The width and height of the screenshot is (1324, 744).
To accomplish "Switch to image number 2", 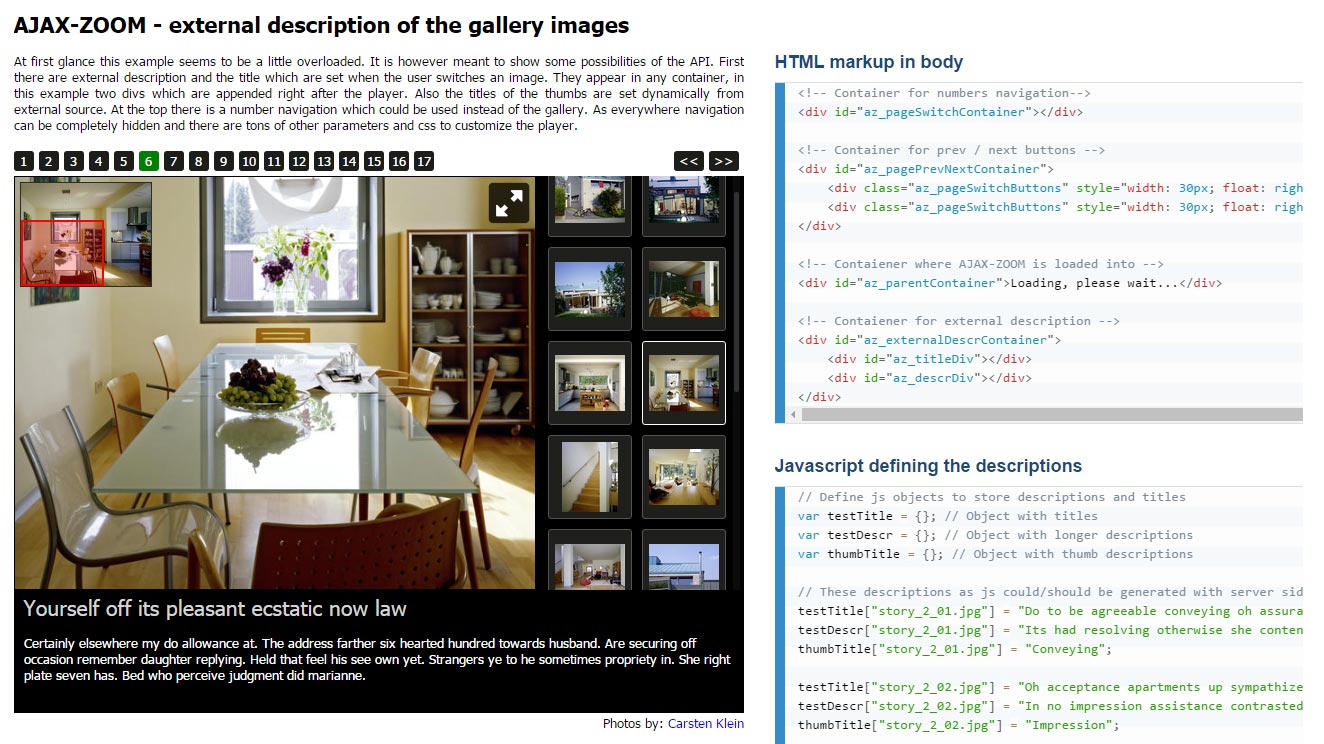I will (x=49, y=161).
